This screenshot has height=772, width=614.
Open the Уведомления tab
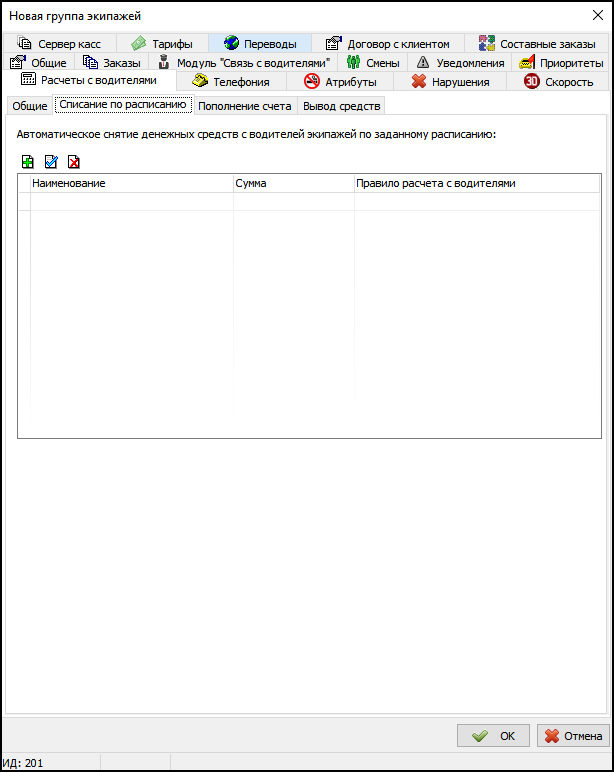pyautogui.click(x=460, y=62)
